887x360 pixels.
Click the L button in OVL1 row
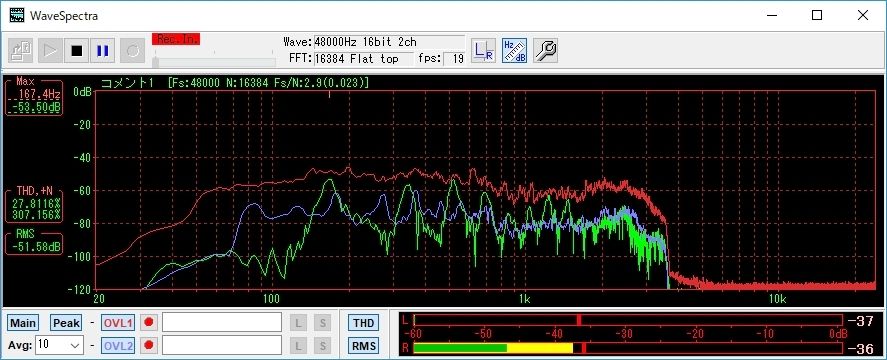[x=299, y=323]
